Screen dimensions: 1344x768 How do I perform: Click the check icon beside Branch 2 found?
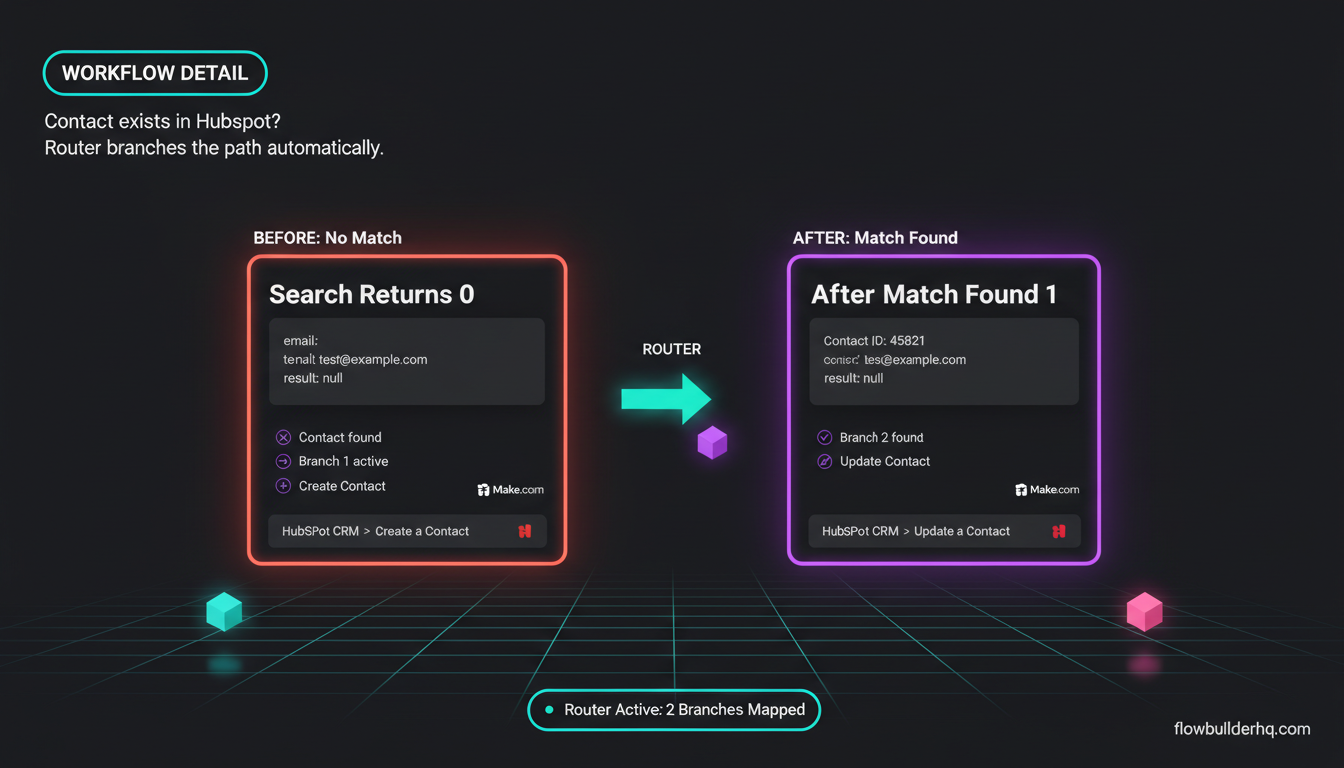coord(824,437)
